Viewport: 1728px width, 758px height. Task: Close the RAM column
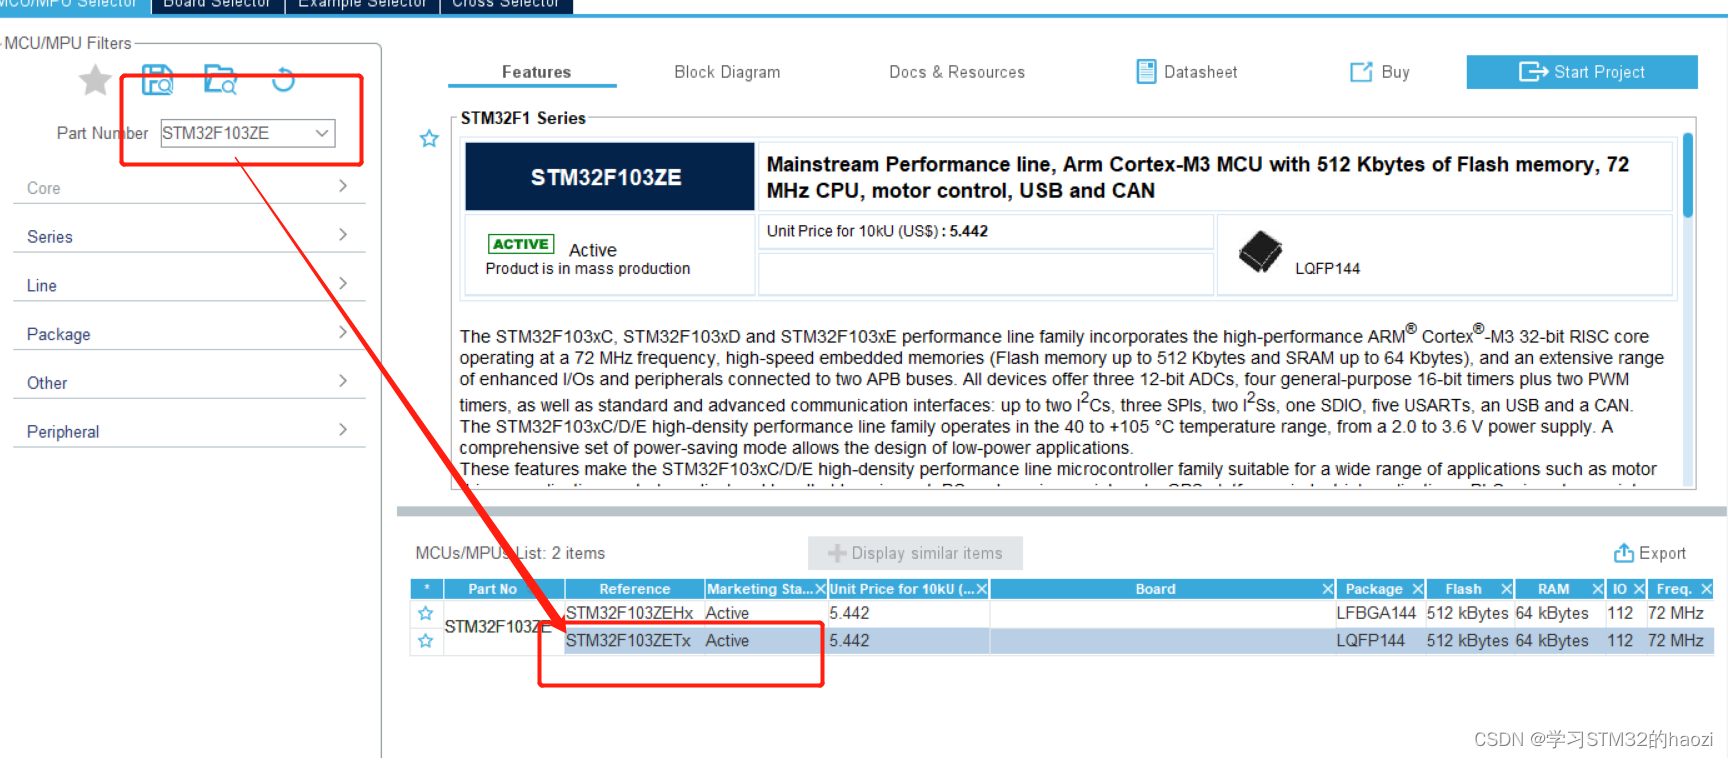point(1598,589)
